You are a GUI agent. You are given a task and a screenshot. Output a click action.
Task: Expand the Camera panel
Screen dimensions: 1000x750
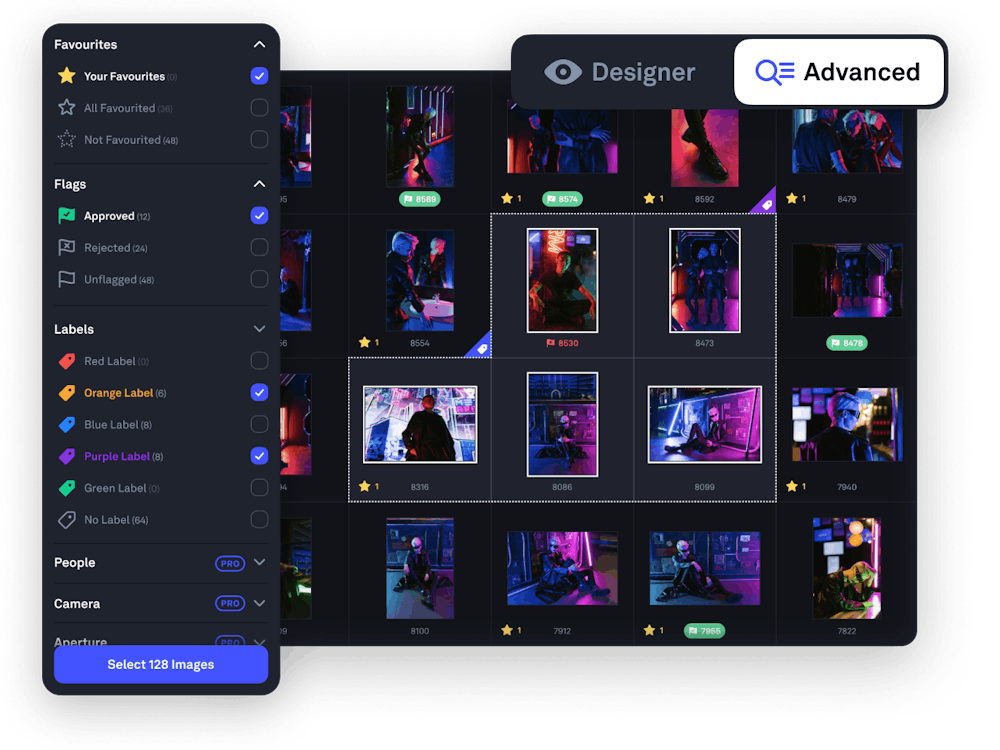tap(259, 604)
